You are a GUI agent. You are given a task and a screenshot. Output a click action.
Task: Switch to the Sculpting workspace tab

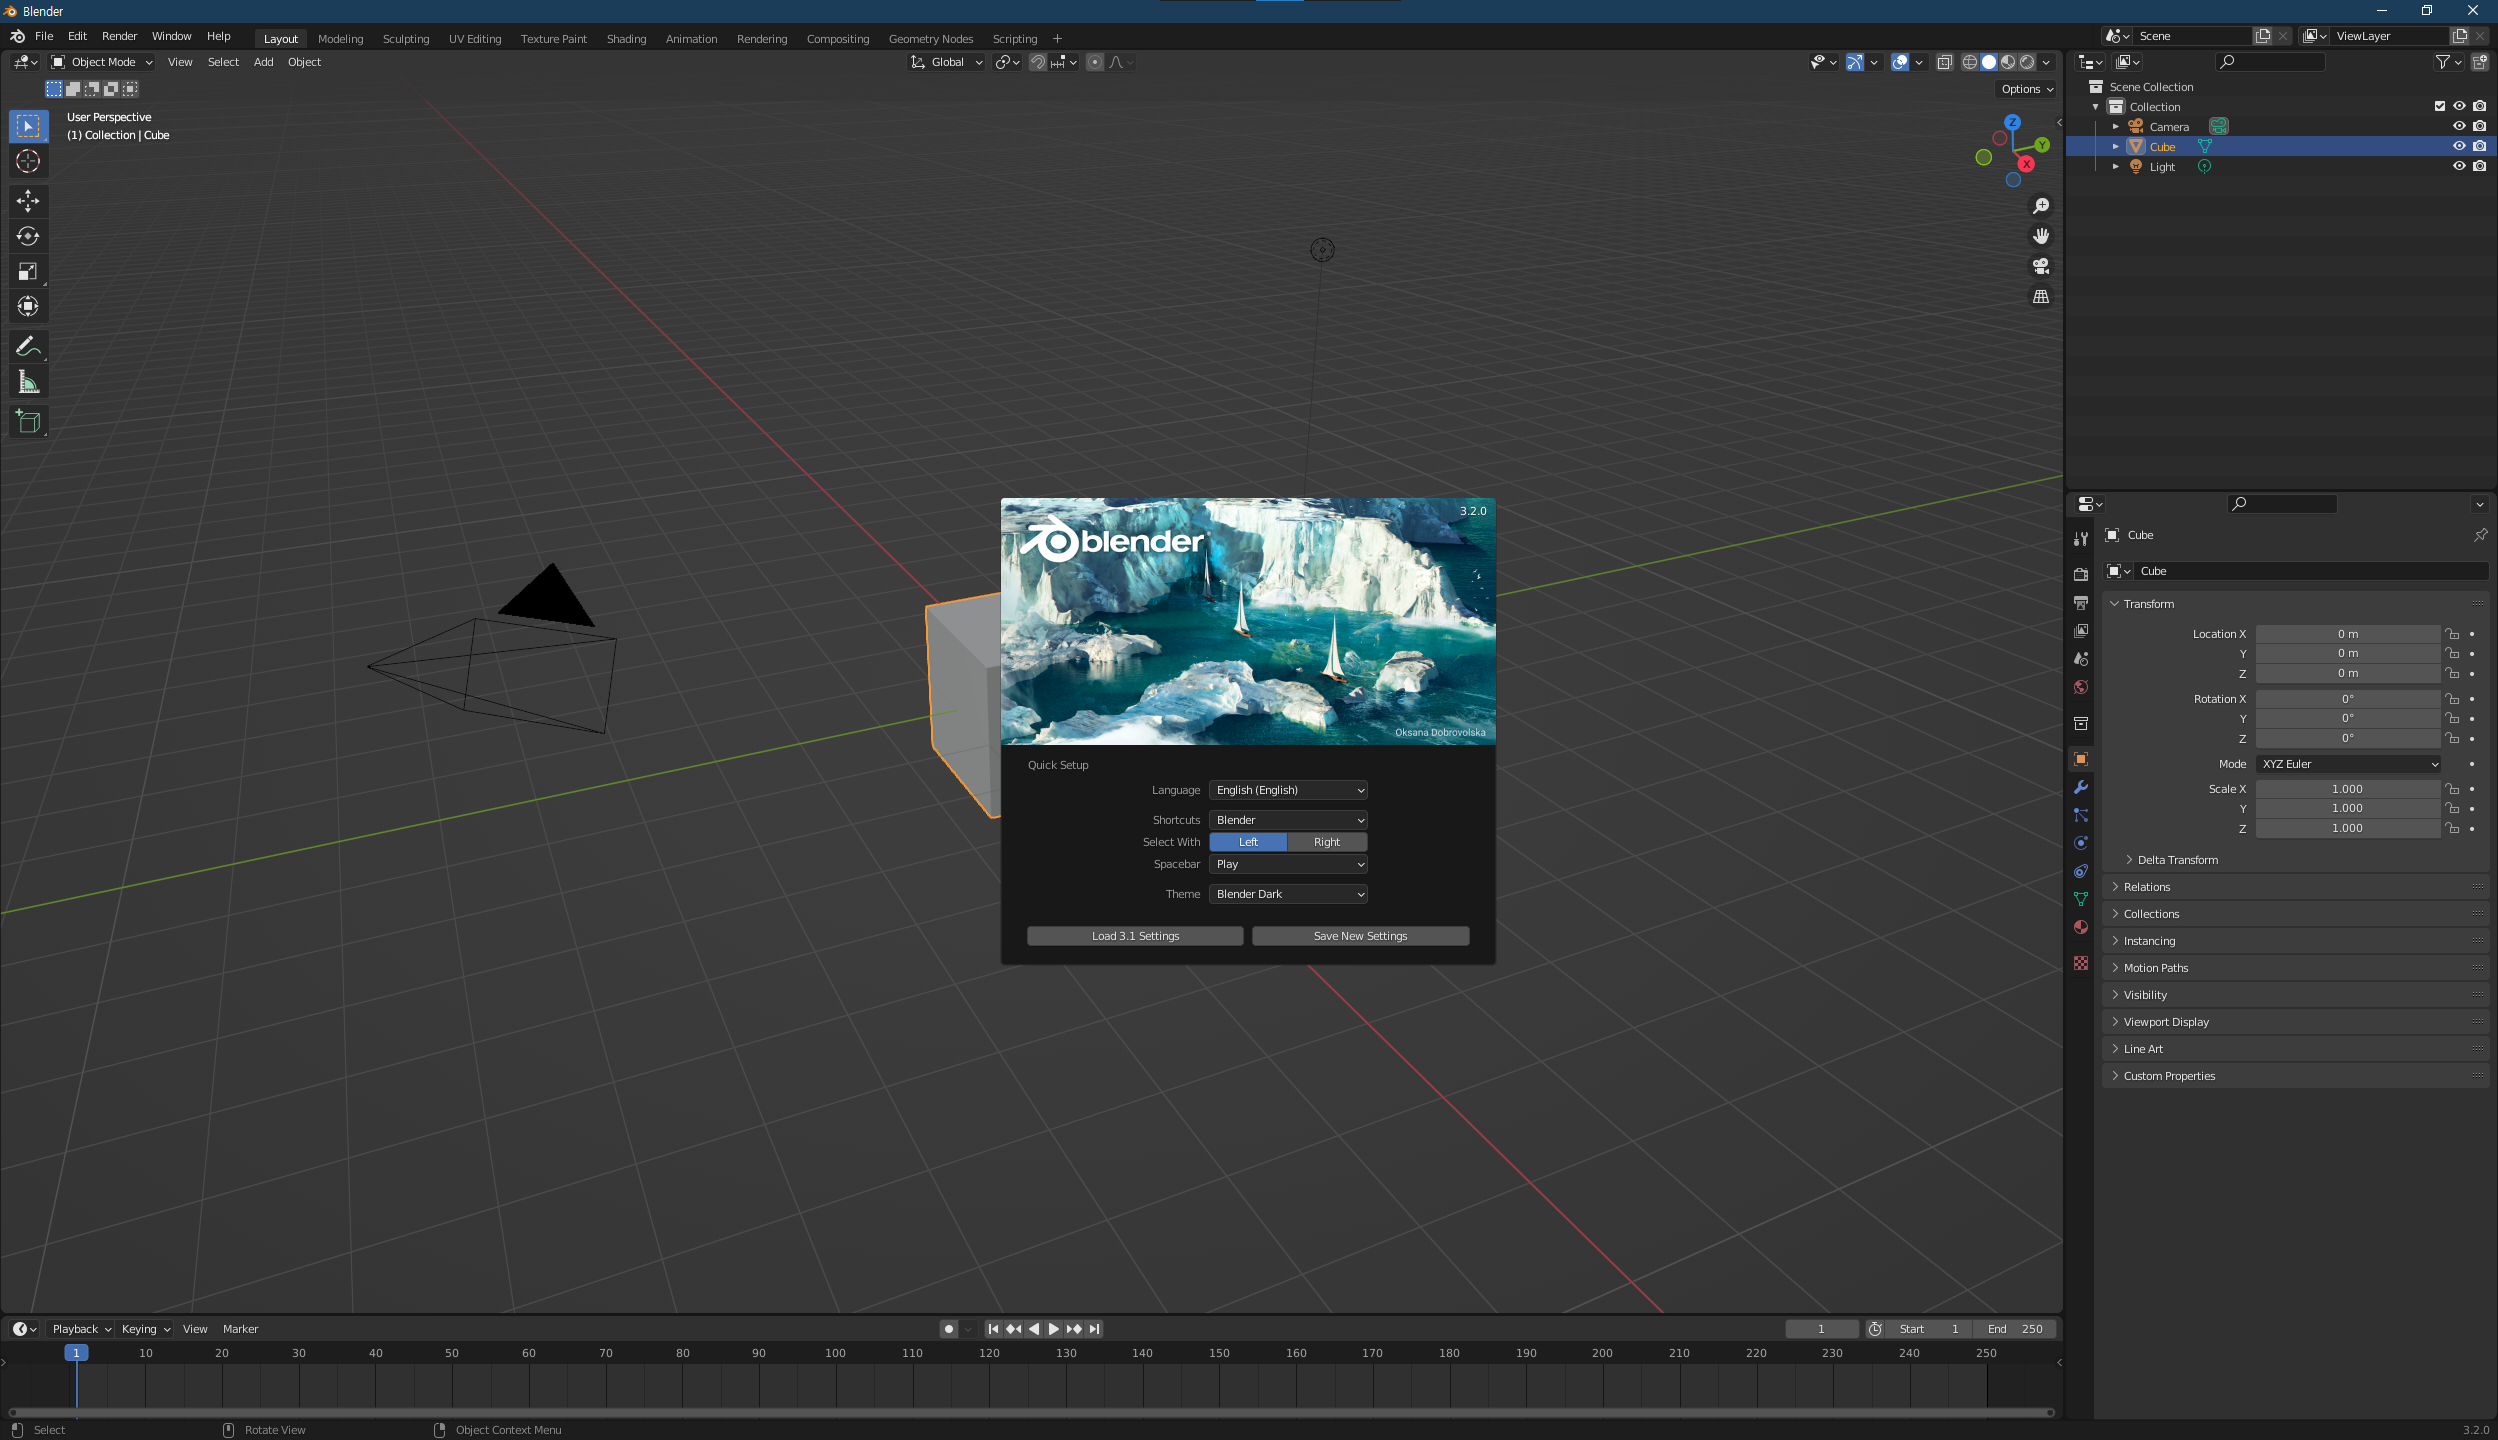(406, 39)
